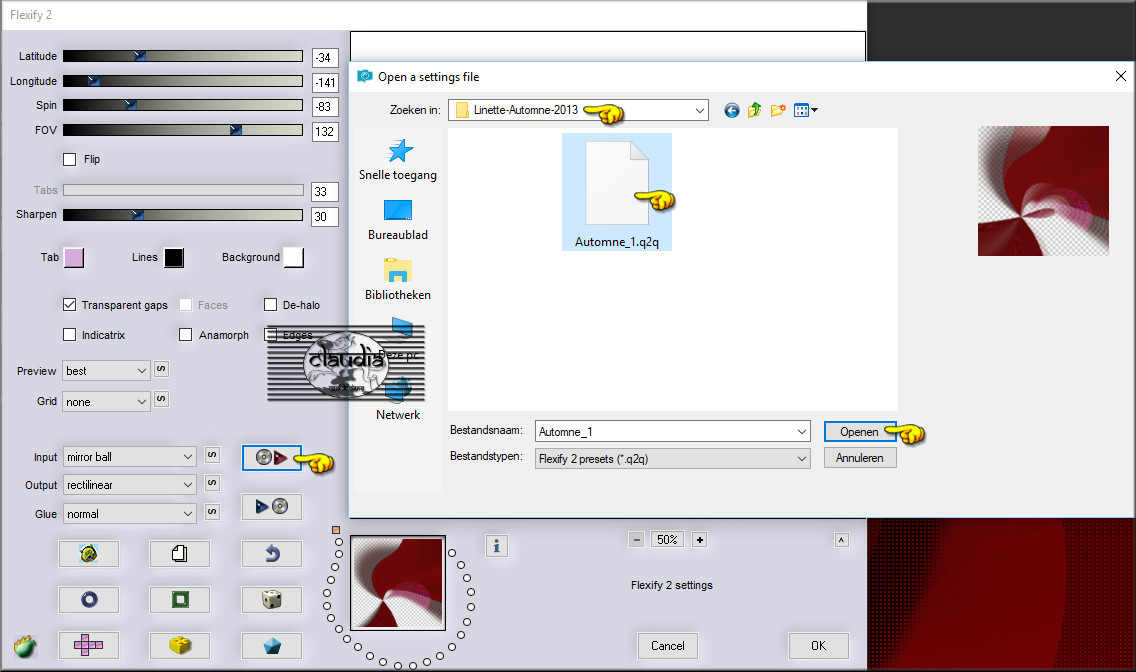Enable the Indicatrix checkbox
Image resolution: width=1136 pixels, height=672 pixels.
pyautogui.click(x=70, y=335)
